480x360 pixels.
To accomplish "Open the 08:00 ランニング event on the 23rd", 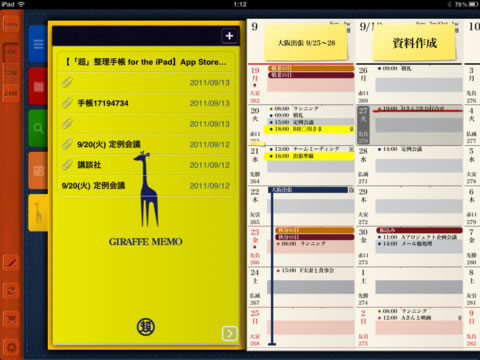I will click(301, 244).
